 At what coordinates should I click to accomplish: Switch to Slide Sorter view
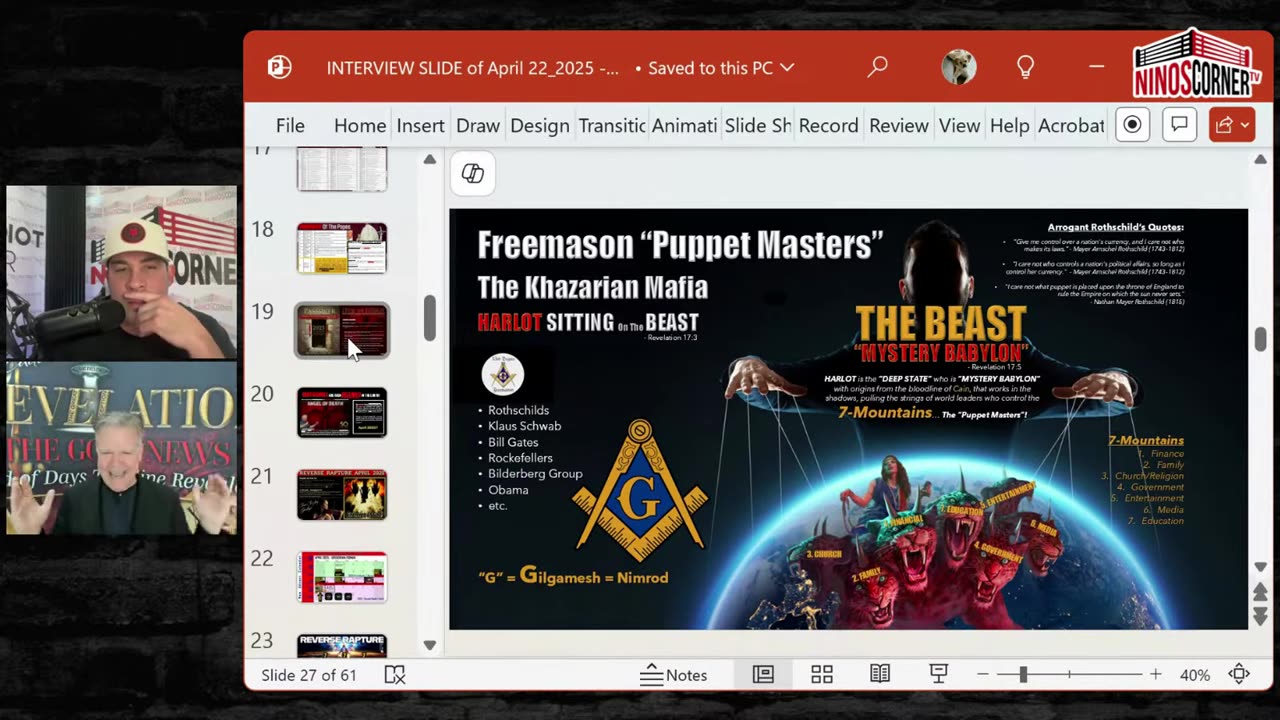(822, 675)
